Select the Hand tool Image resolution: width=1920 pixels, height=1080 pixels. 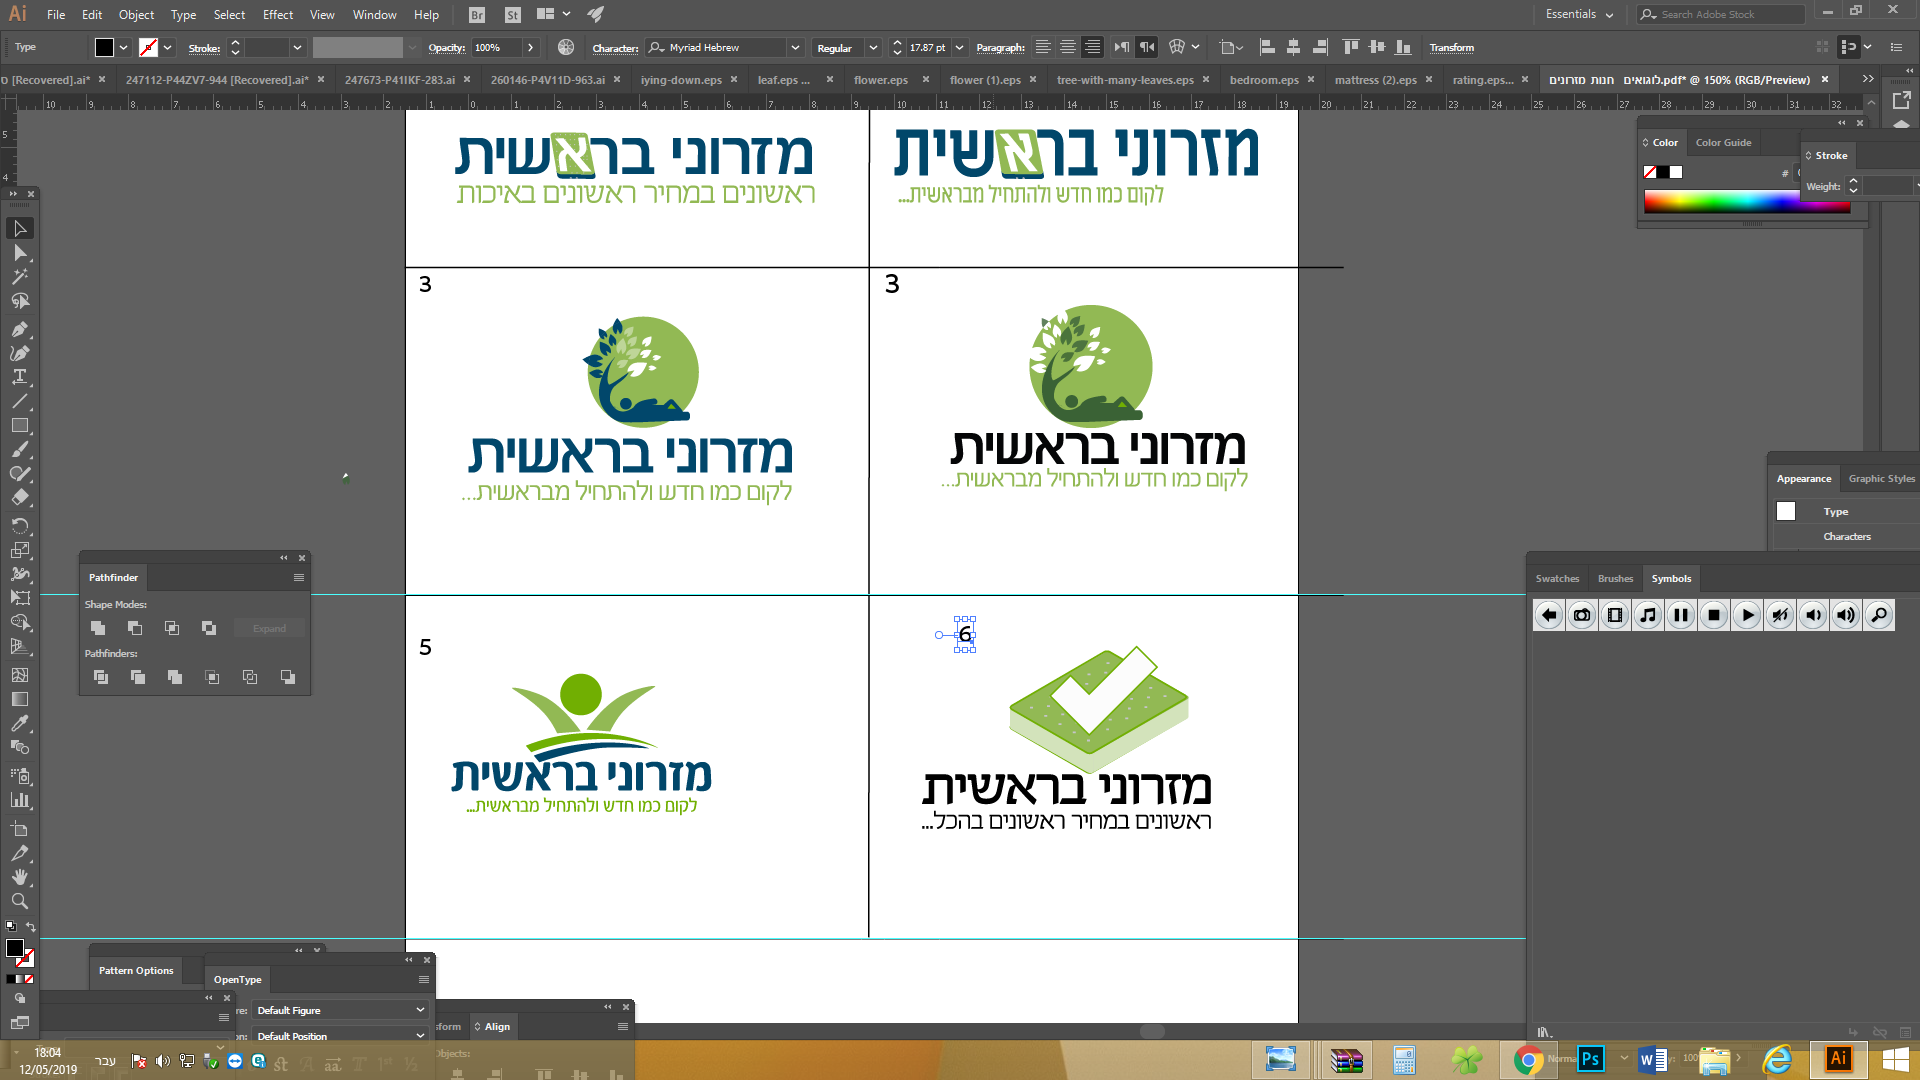click(x=19, y=877)
